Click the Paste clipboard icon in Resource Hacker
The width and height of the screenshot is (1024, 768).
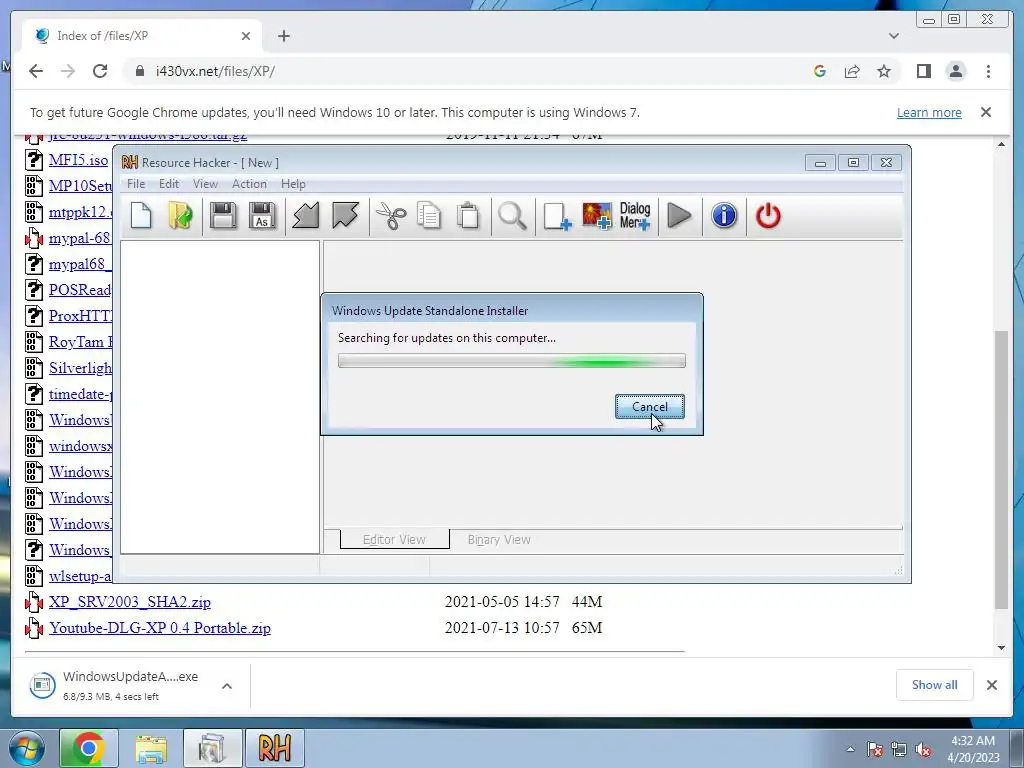pyautogui.click(x=468, y=216)
